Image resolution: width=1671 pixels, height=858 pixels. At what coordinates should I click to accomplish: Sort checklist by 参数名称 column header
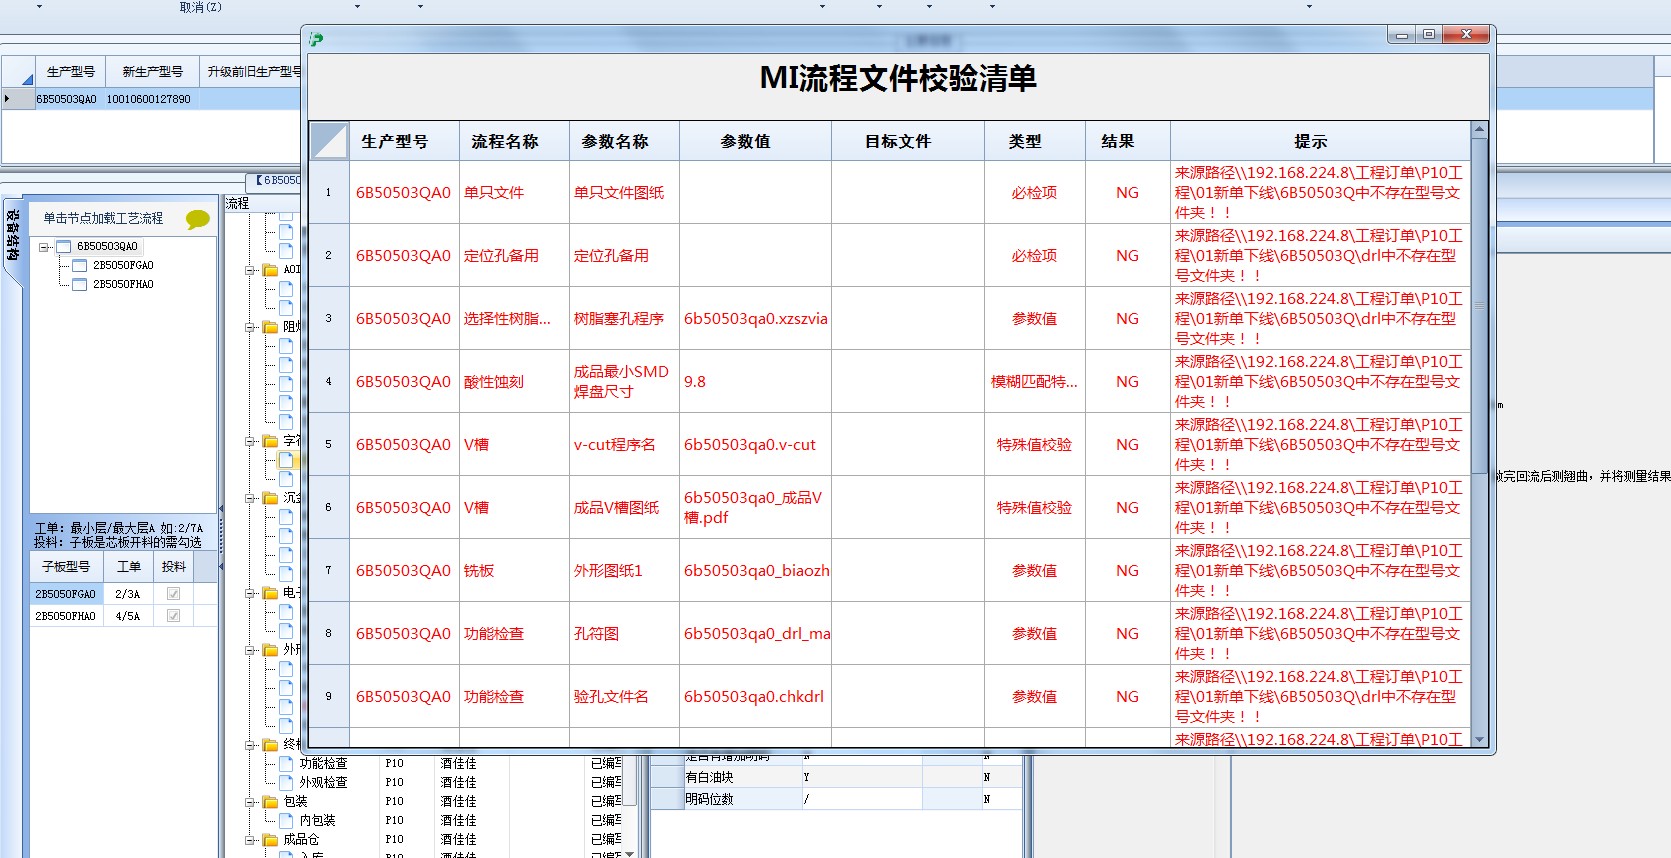tap(624, 141)
